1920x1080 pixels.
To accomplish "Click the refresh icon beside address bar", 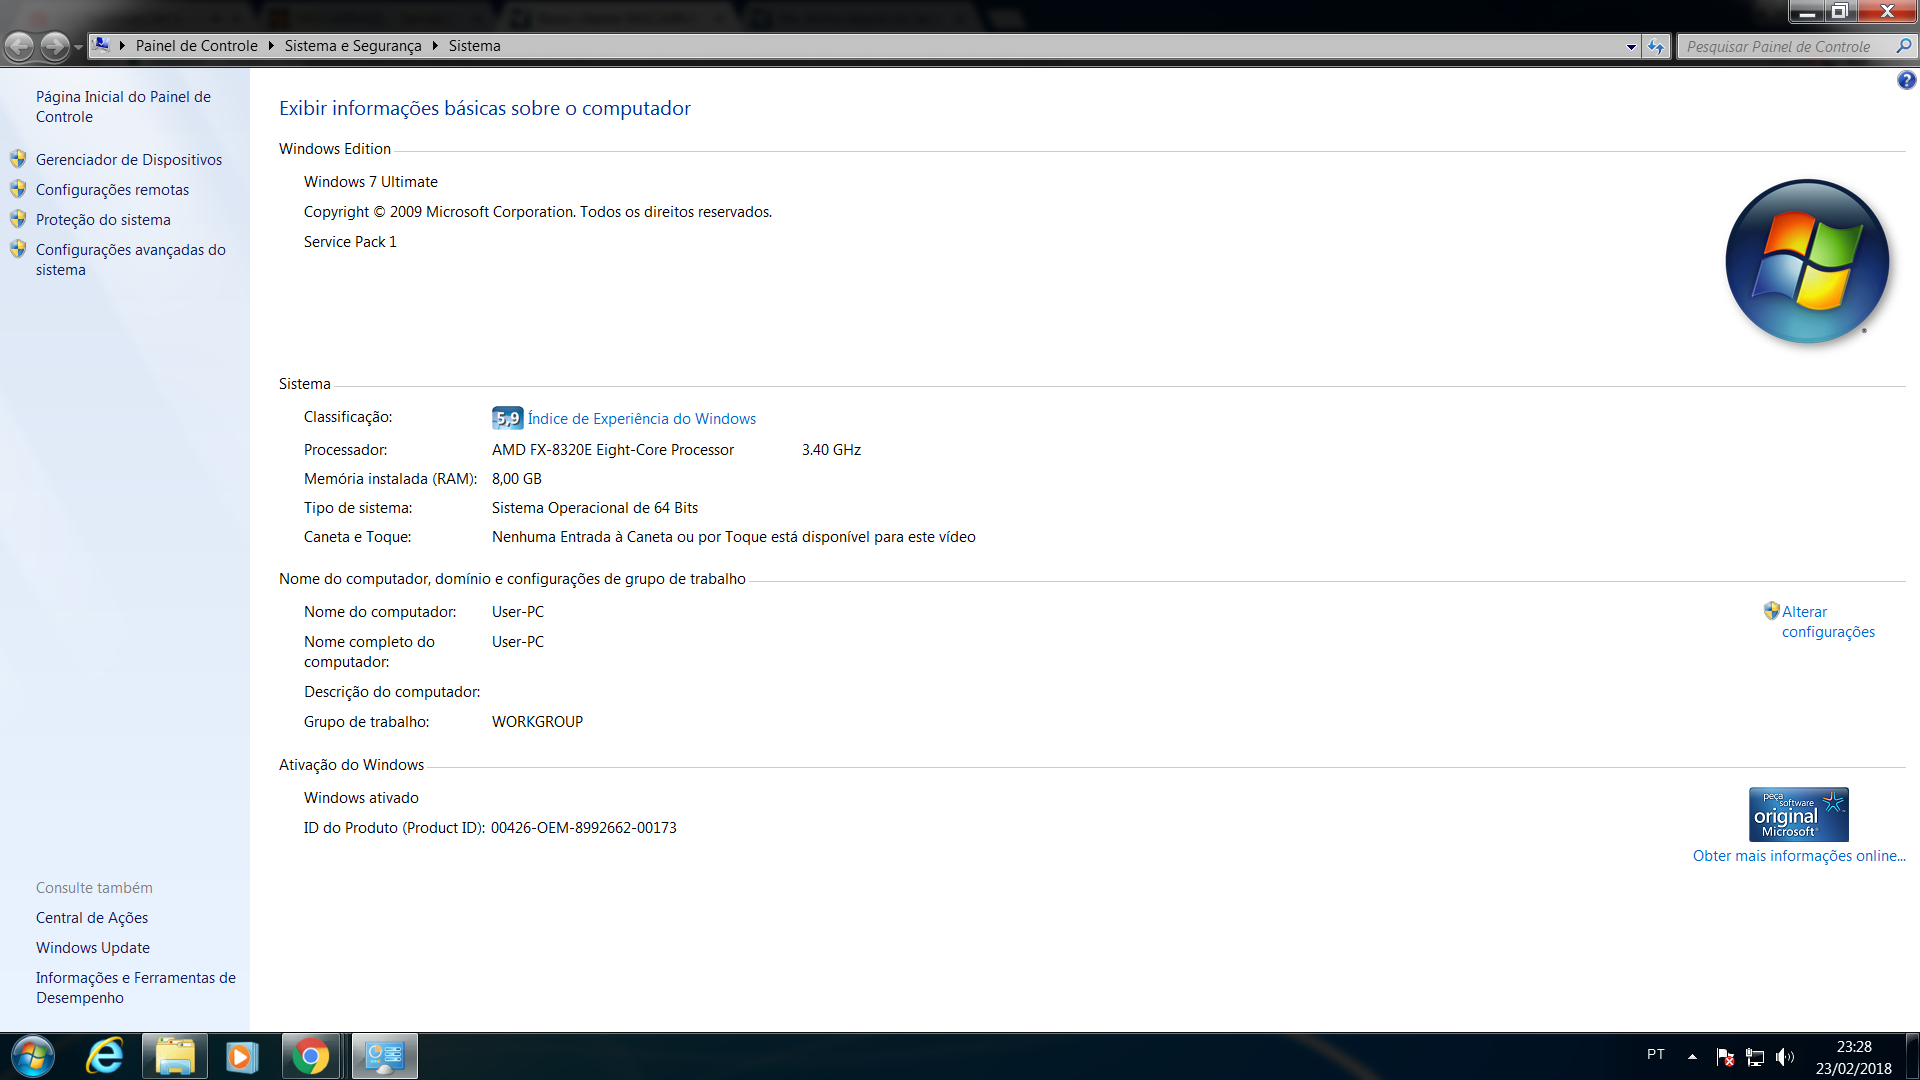I will tap(1656, 46).
